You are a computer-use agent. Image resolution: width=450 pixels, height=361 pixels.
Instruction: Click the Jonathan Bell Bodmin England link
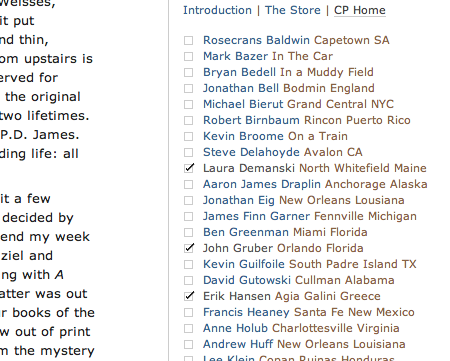[x=289, y=88]
